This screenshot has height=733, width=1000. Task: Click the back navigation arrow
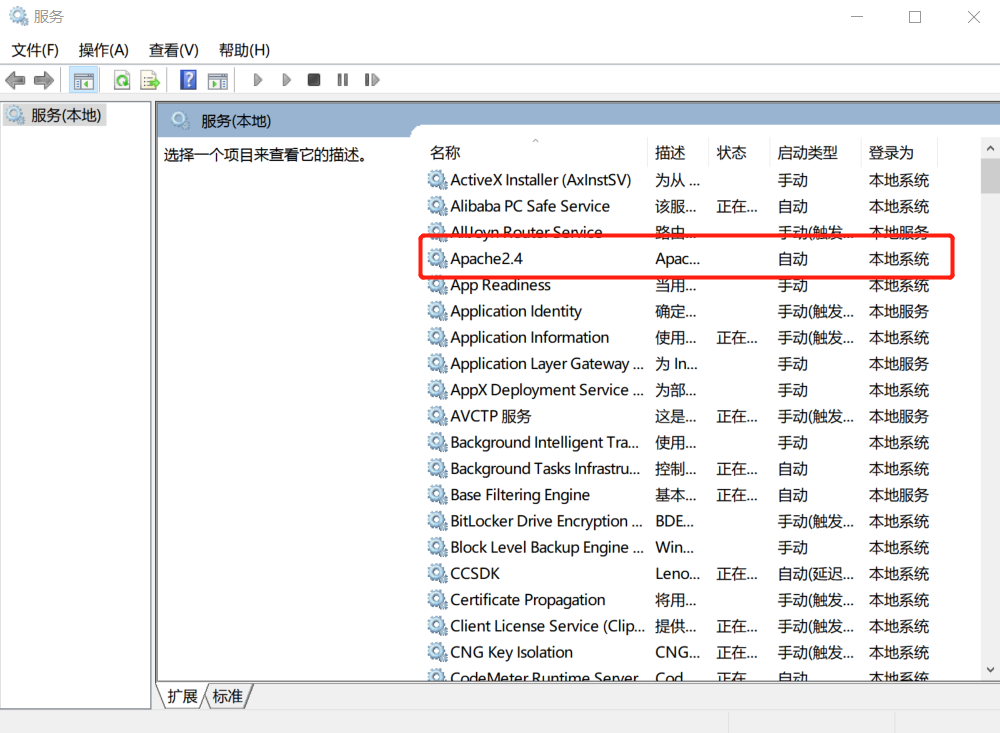[x=15, y=79]
